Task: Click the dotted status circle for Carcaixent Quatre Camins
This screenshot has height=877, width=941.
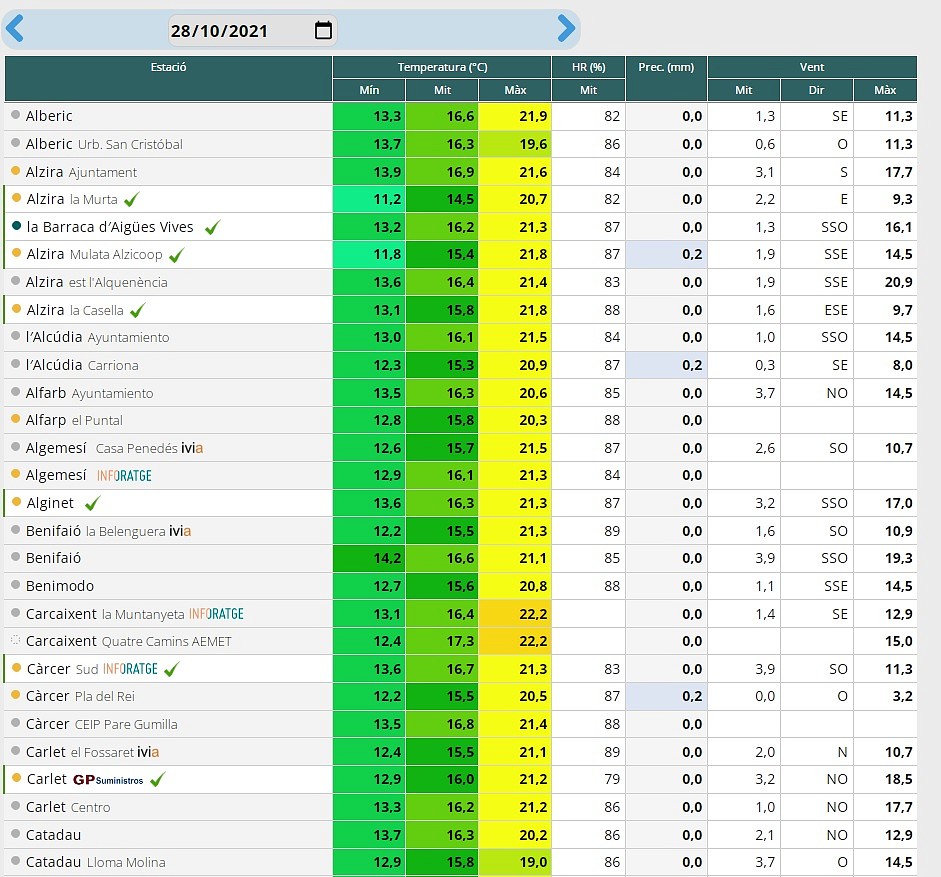Action: pyautogui.click(x=16, y=640)
